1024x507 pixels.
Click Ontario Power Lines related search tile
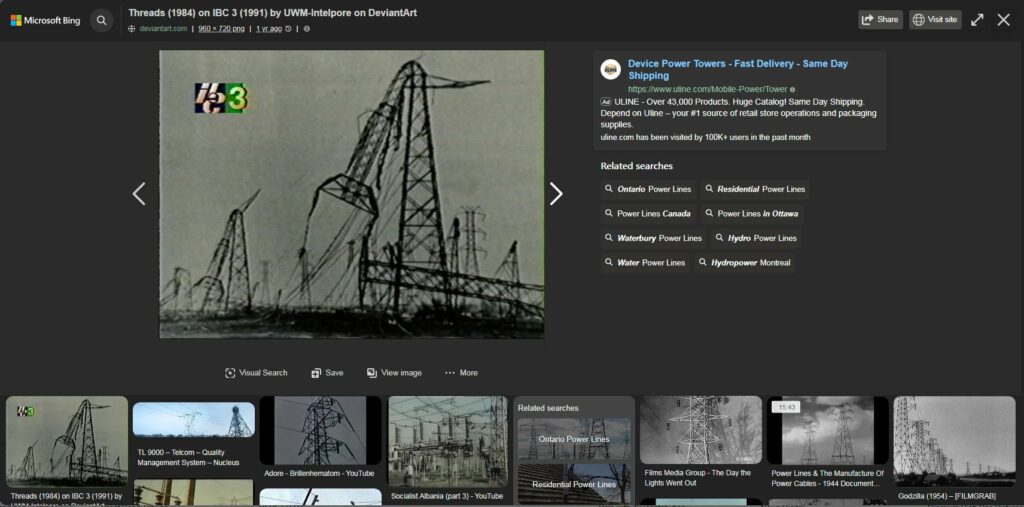click(574, 440)
